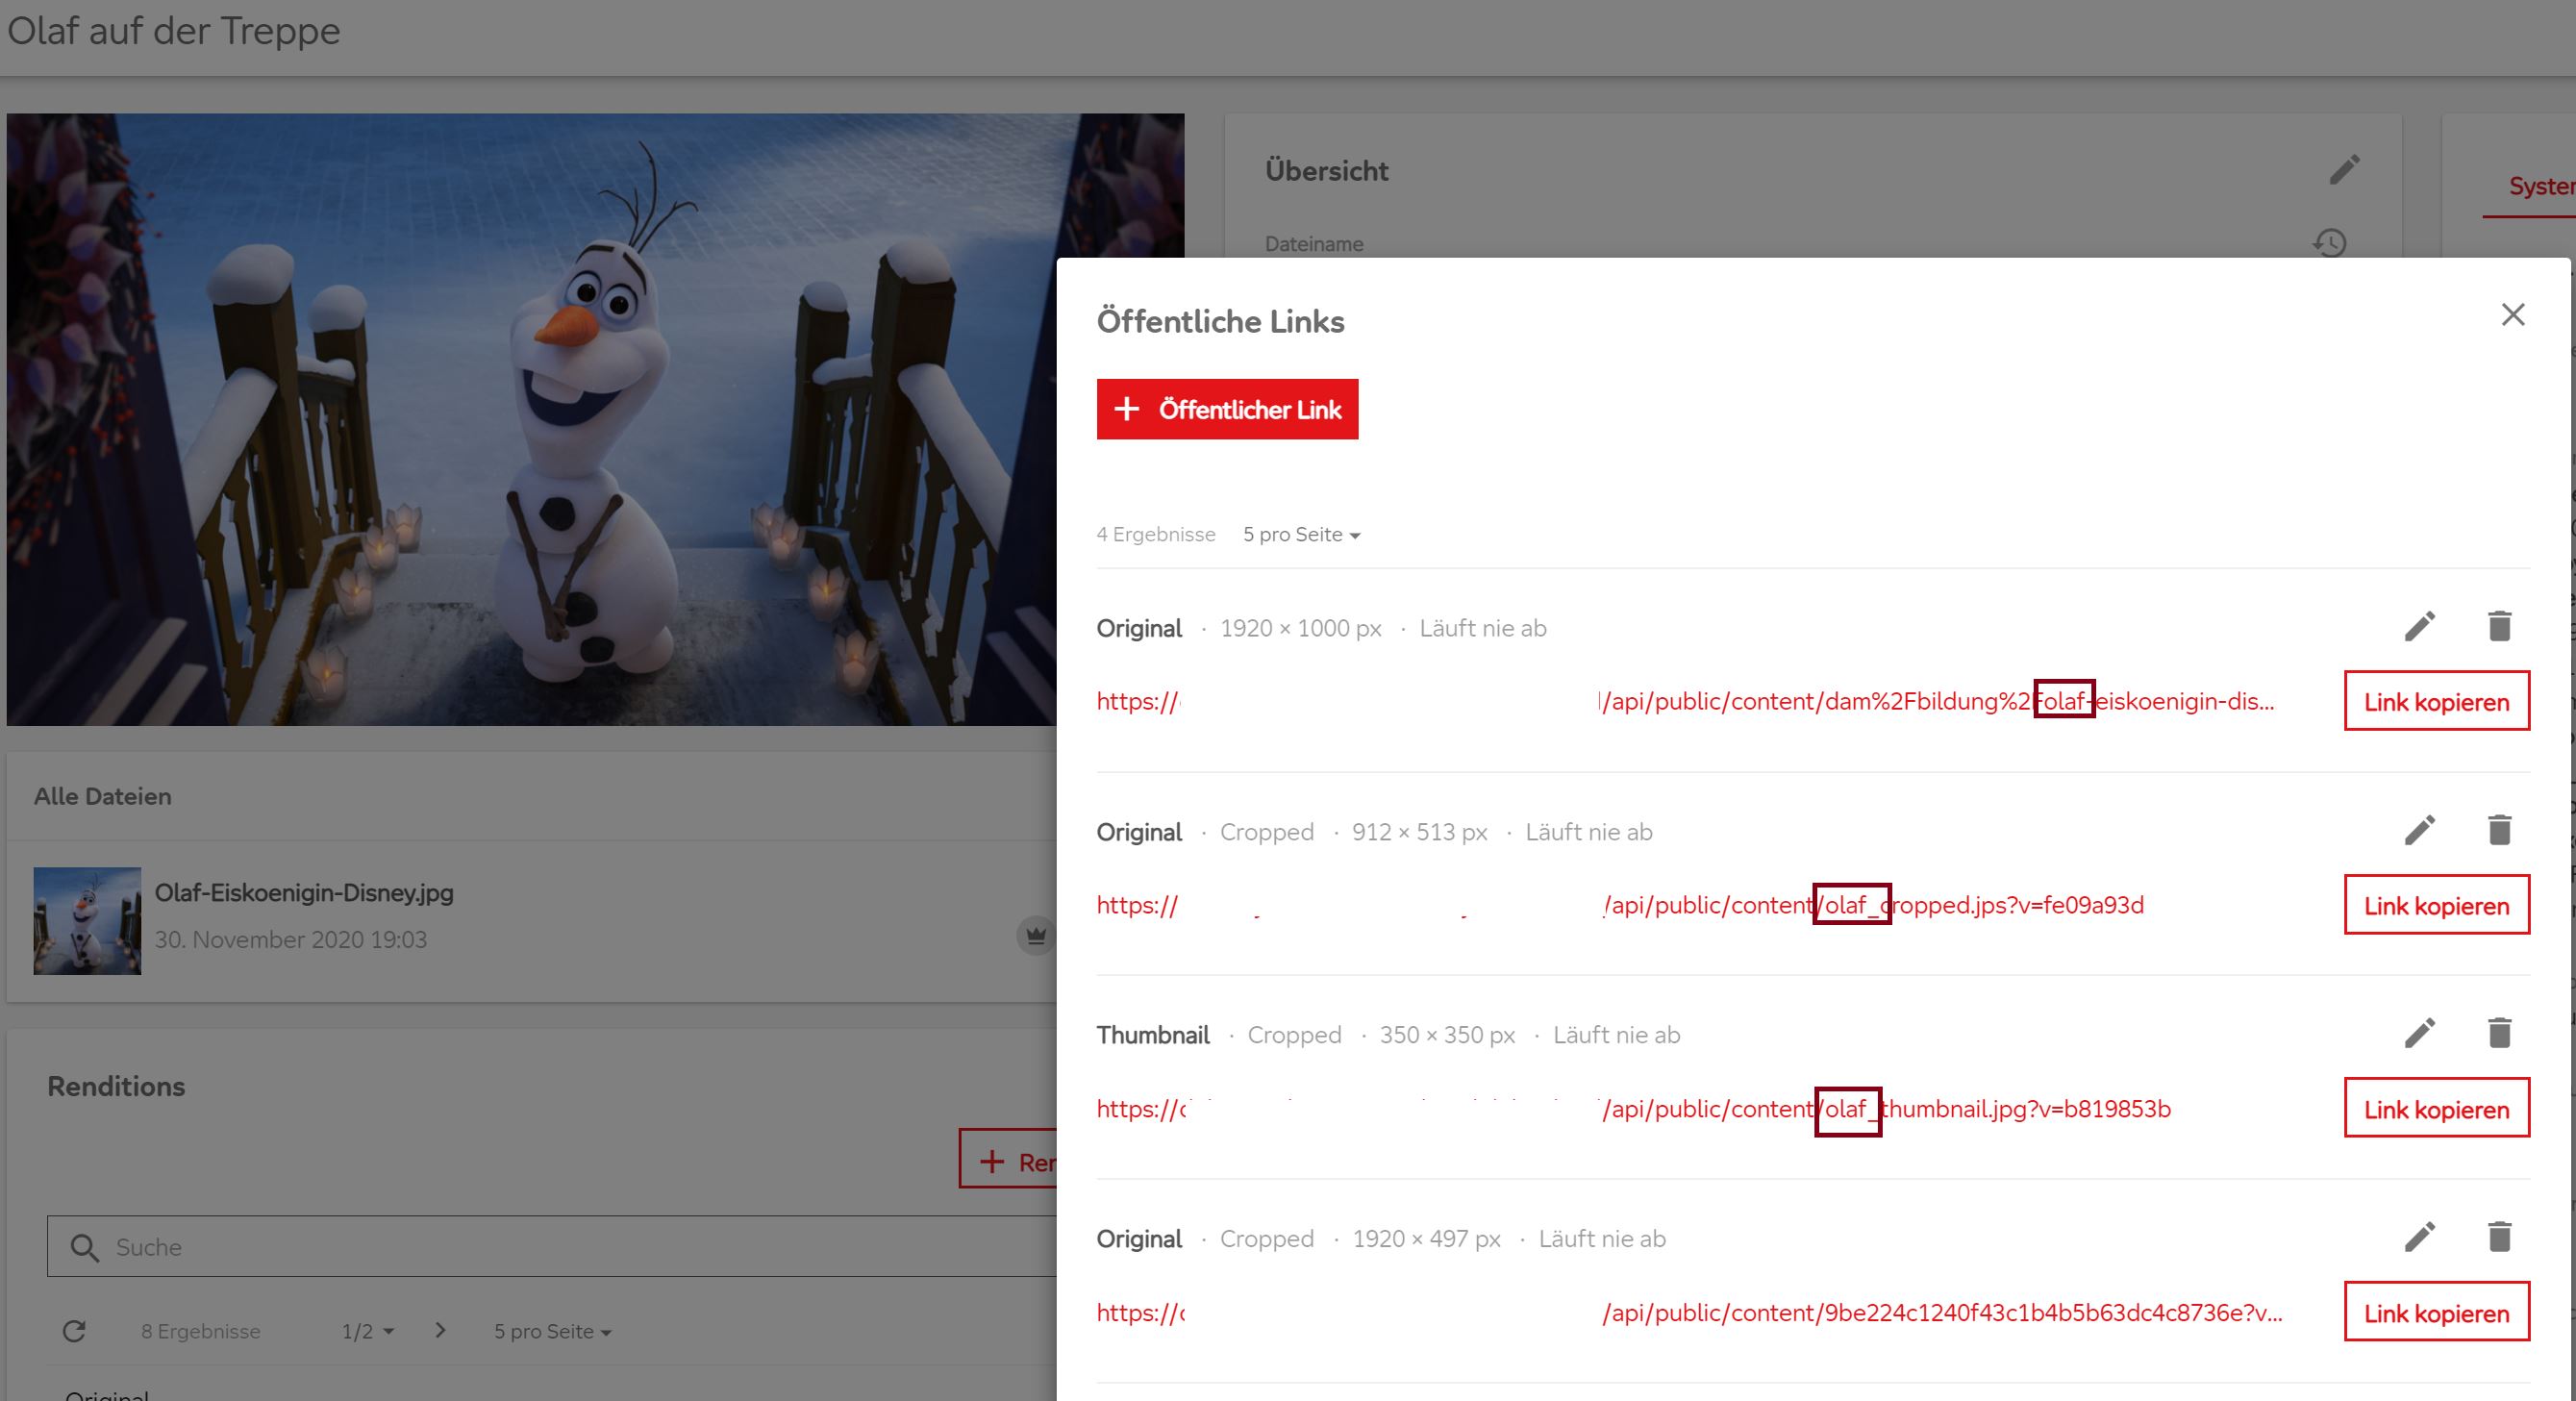Go to next Renditions page via chevron

(439, 1331)
